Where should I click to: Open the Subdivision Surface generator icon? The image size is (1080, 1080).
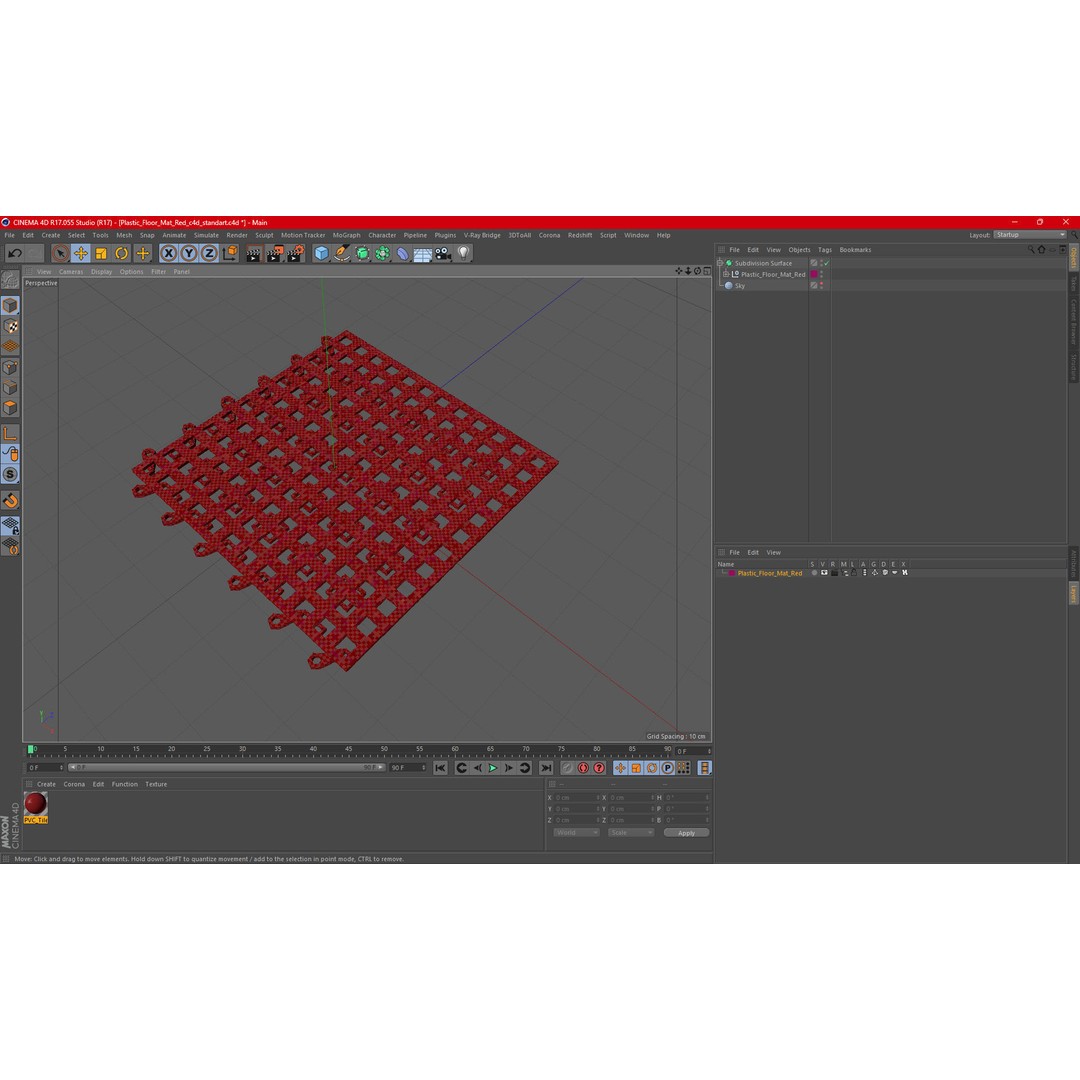point(362,253)
